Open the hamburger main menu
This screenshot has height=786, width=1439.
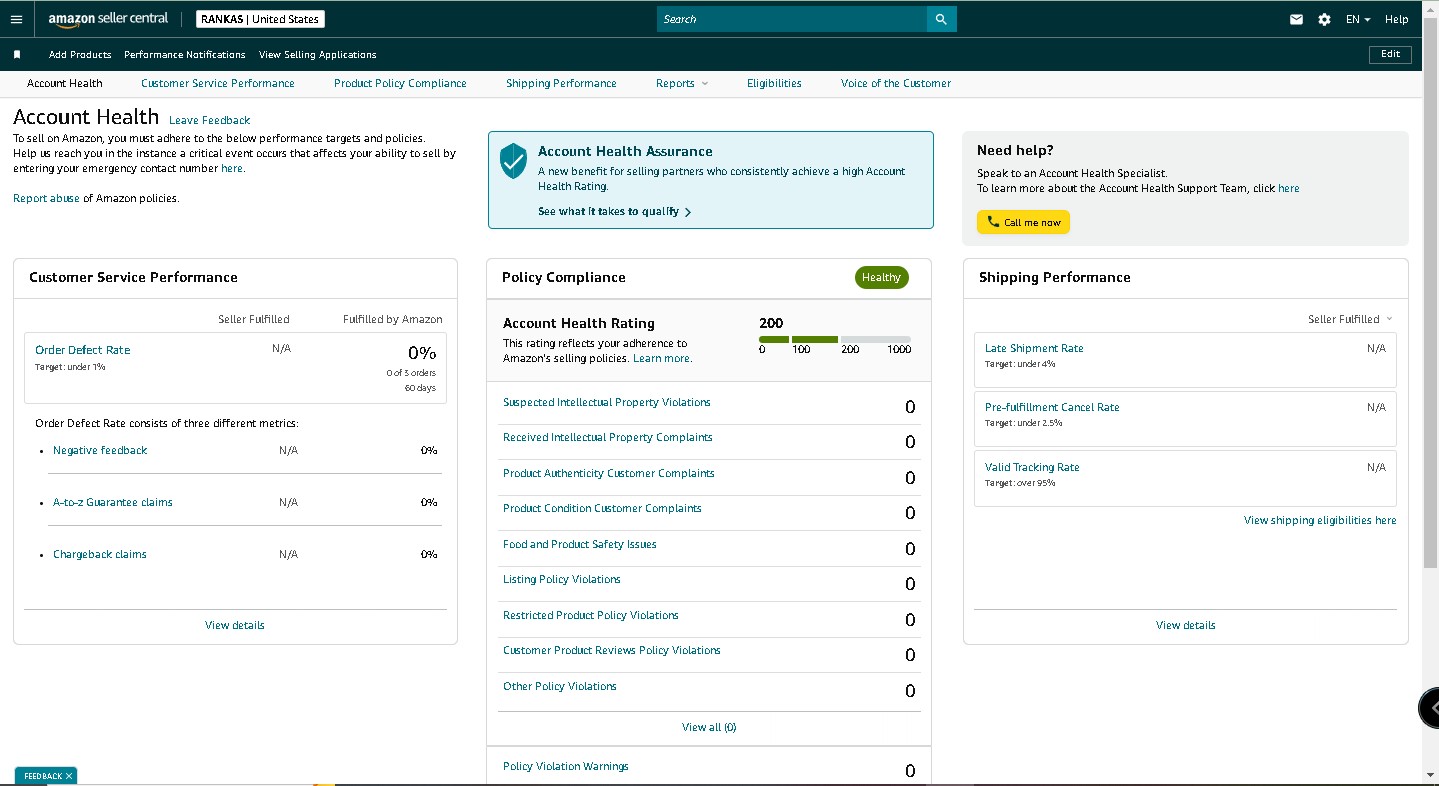pyautogui.click(x=16, y=19)
